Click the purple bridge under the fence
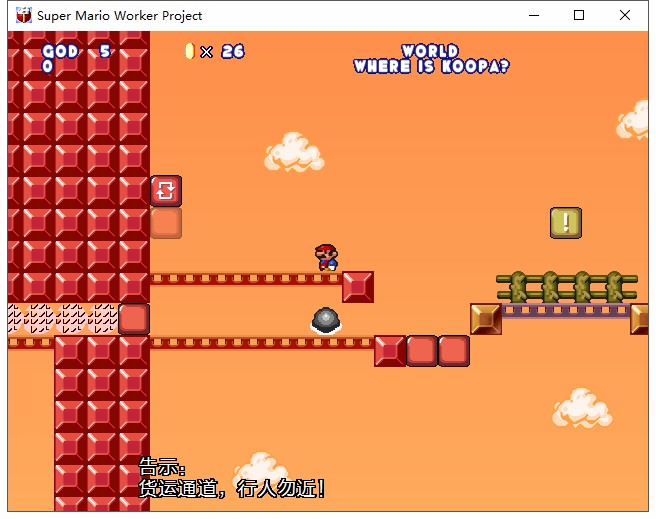This screenshot has height=519, width=656. click(x=566, y=311)
